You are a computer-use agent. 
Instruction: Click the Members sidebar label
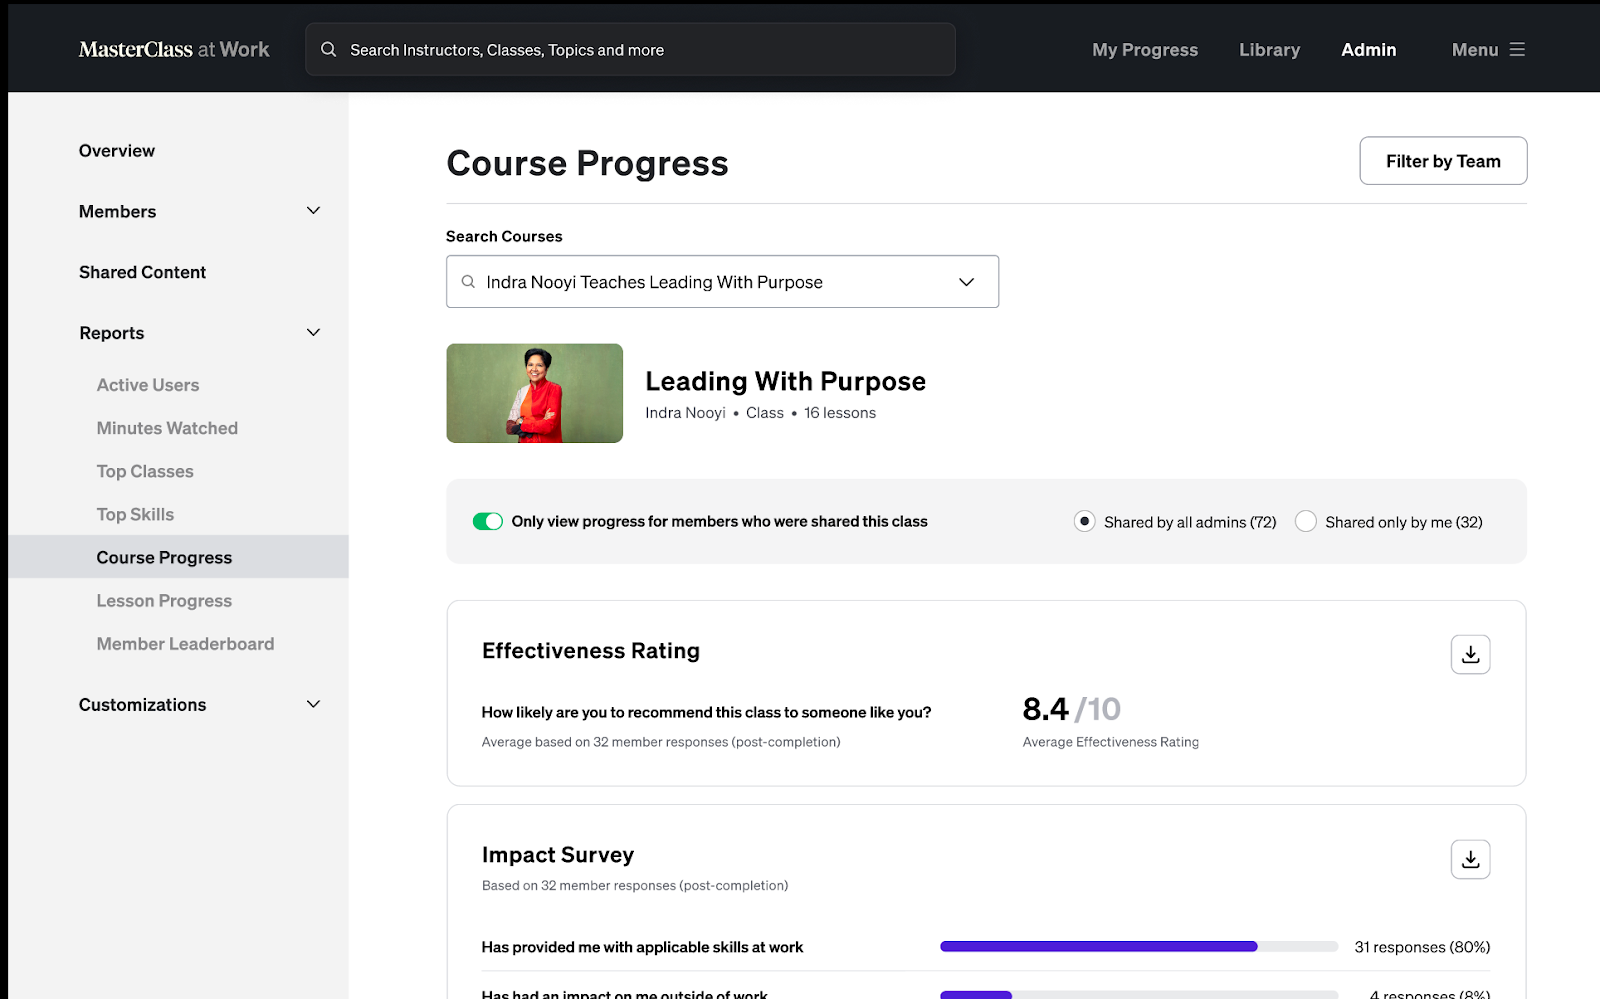click(x=117, y=212)
